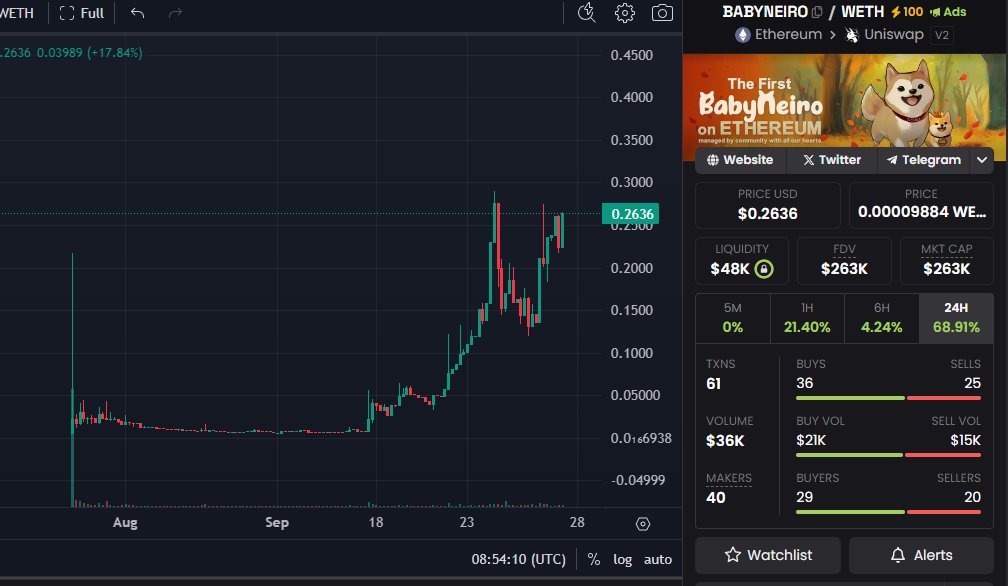Click the WETH price 0.00009884 box
Viewport: 1008px width, 586px height.
(x=921, y=206)
